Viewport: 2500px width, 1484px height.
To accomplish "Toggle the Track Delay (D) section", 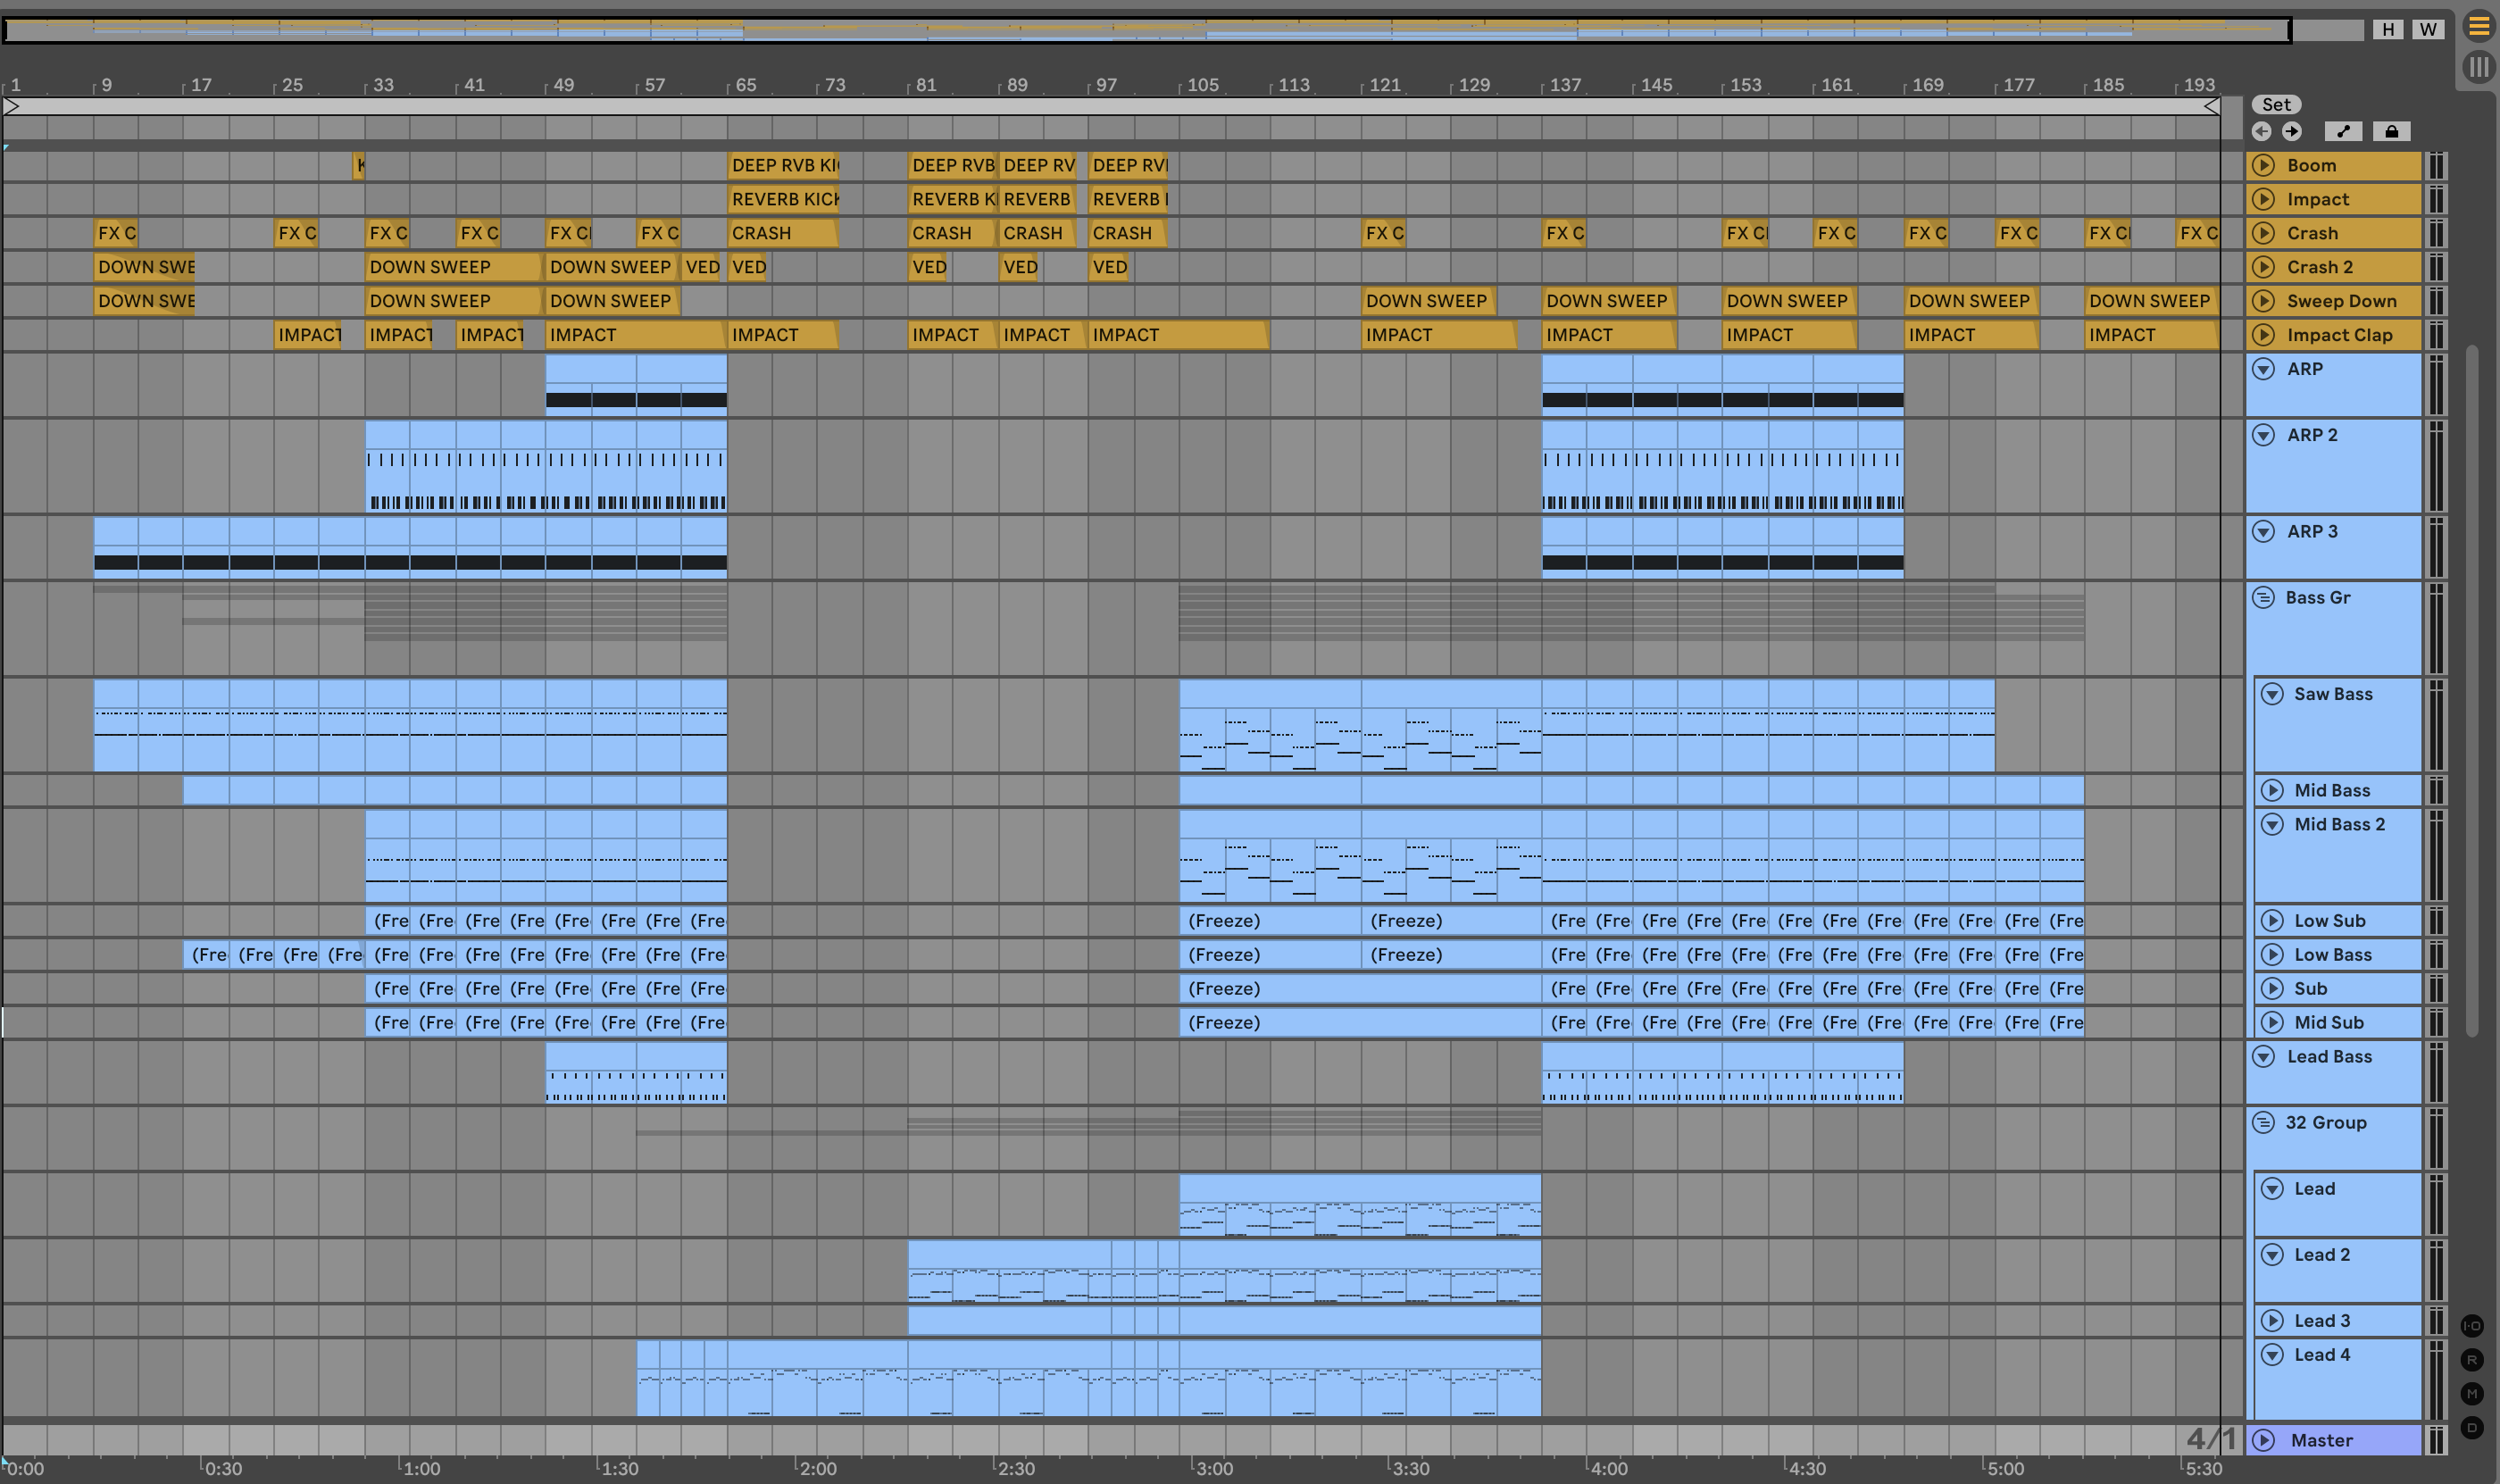I will click(x=2472, y=1428).
